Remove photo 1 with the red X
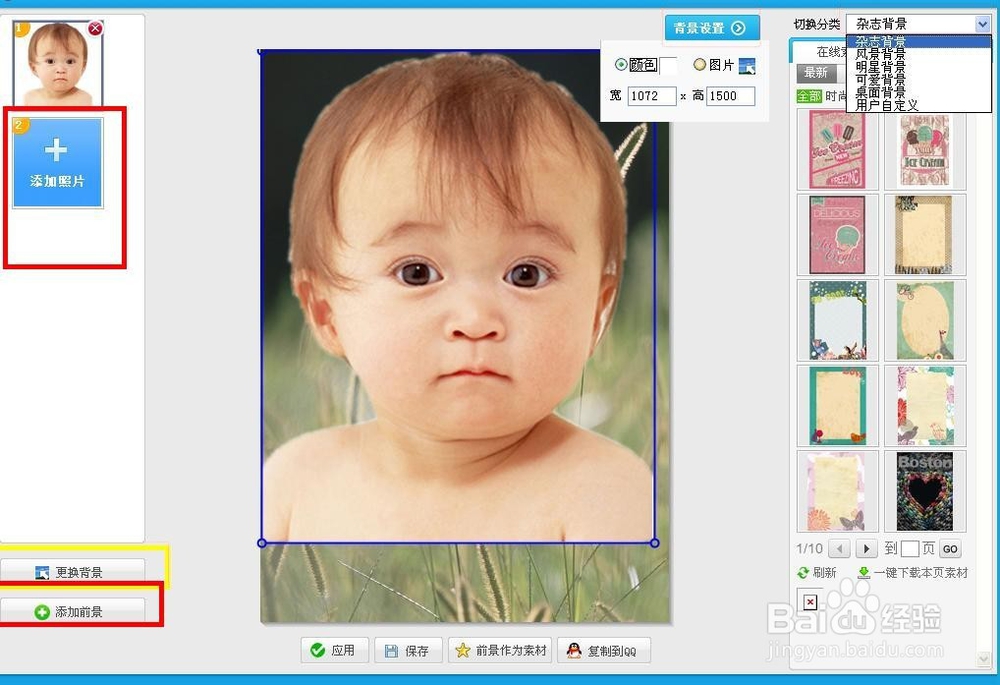The height and width of the screenshot is (685, 1000). [x=95, y=29]
